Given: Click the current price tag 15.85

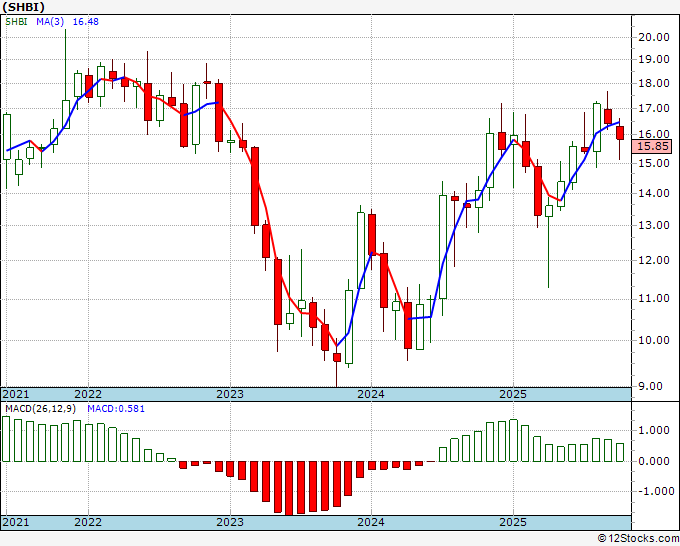Looking at the screenshot, I should point(652,147).
